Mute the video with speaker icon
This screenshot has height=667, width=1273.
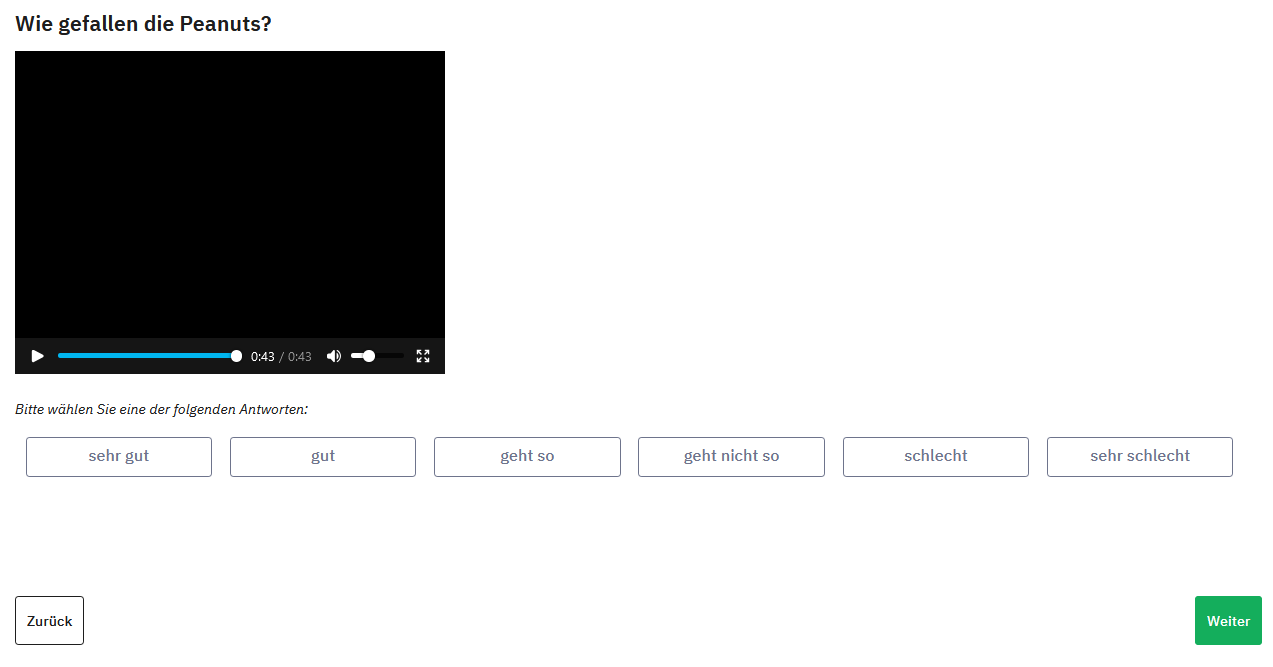coord(334,356)
